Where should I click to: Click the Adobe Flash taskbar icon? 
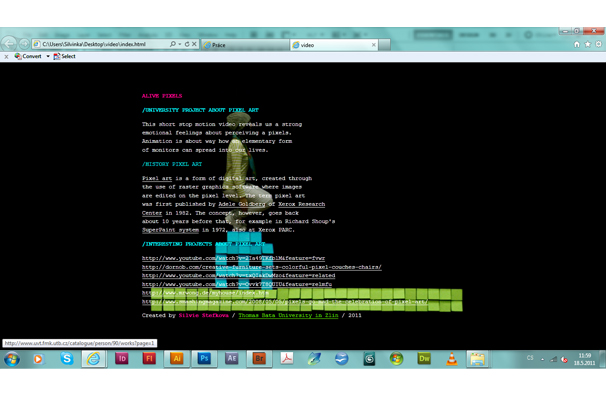tap(149, 358)
